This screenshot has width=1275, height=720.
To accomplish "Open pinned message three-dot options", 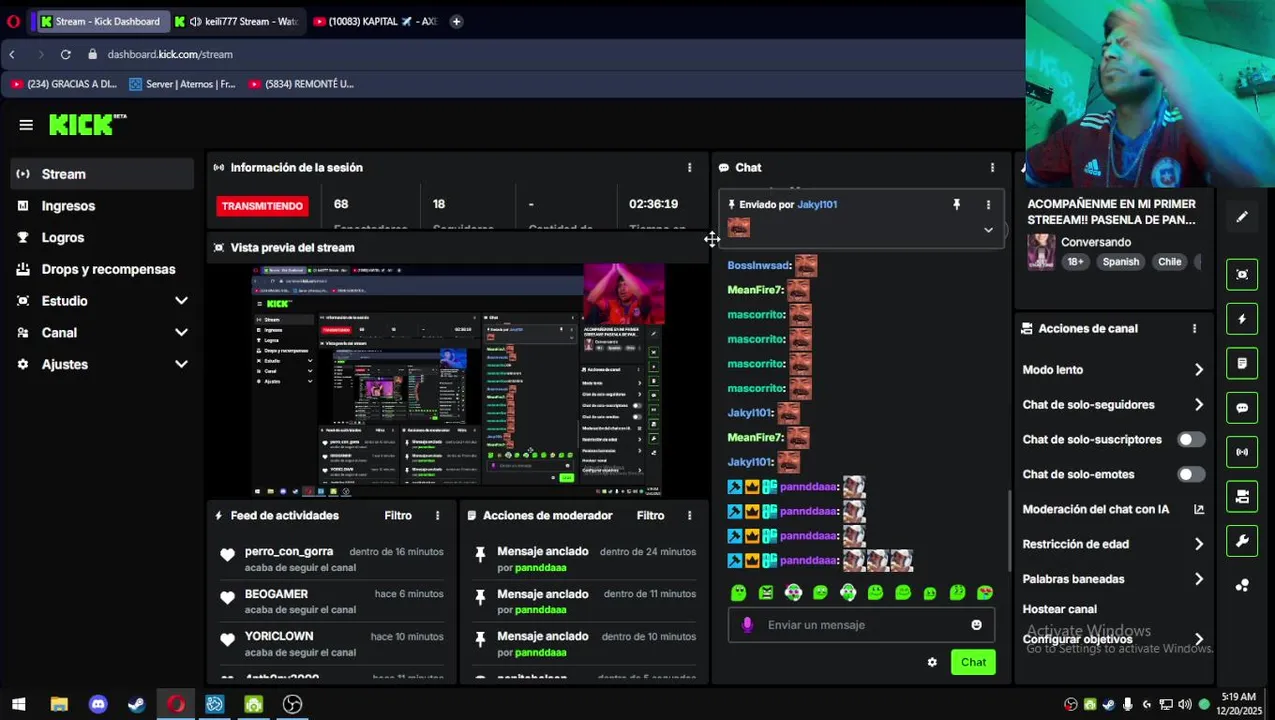I will pos(988,204).
